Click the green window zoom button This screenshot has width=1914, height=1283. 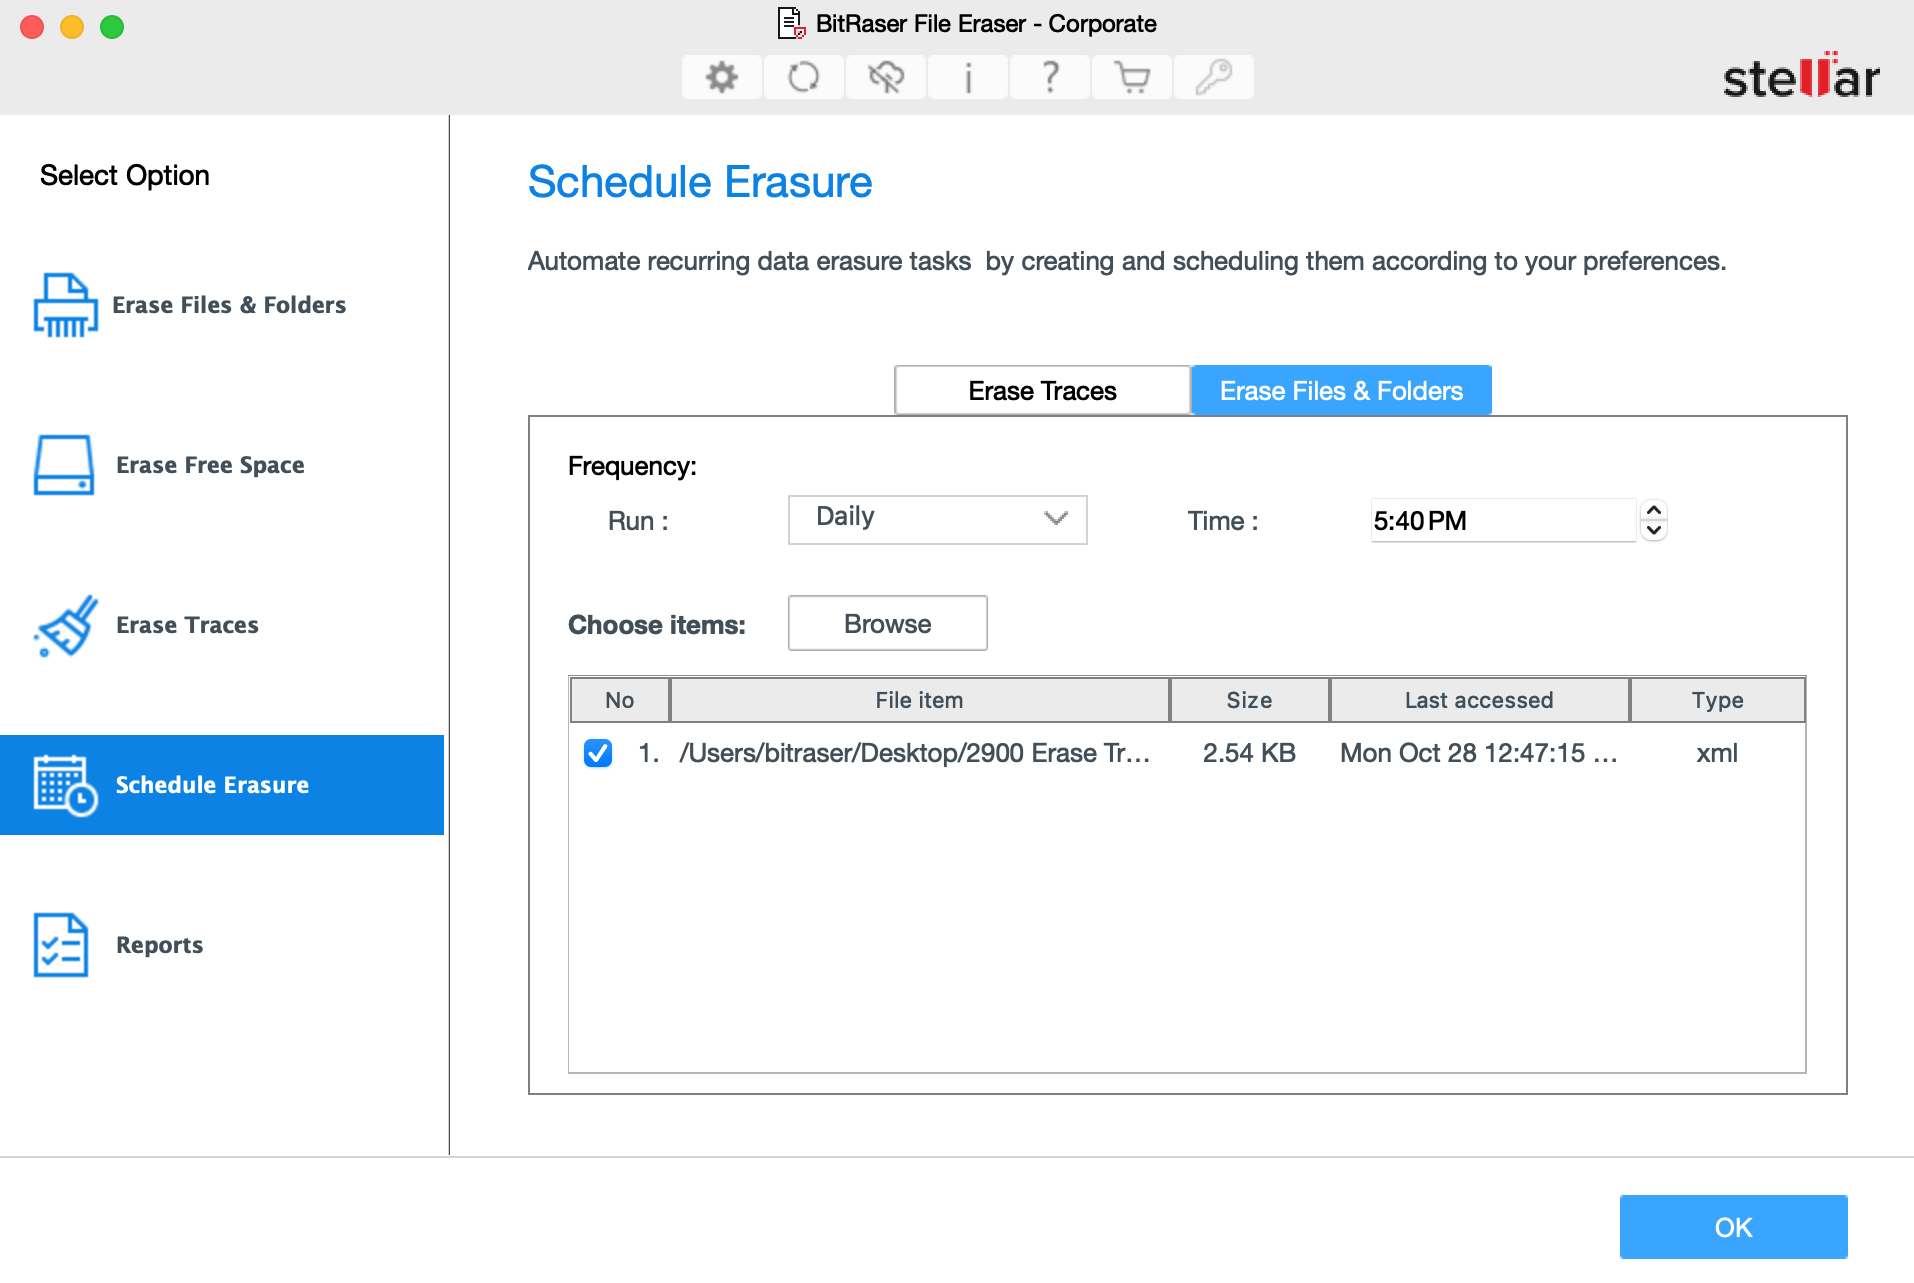(112, 27)
